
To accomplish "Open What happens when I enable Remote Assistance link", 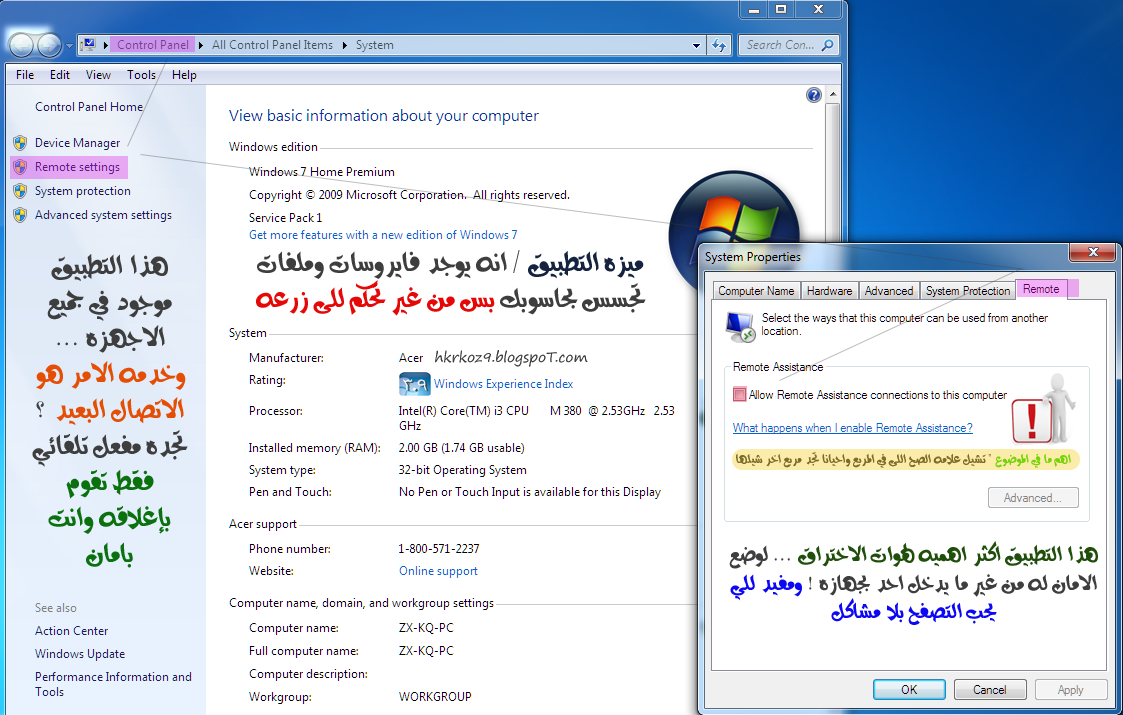I will tap(852, 428).
